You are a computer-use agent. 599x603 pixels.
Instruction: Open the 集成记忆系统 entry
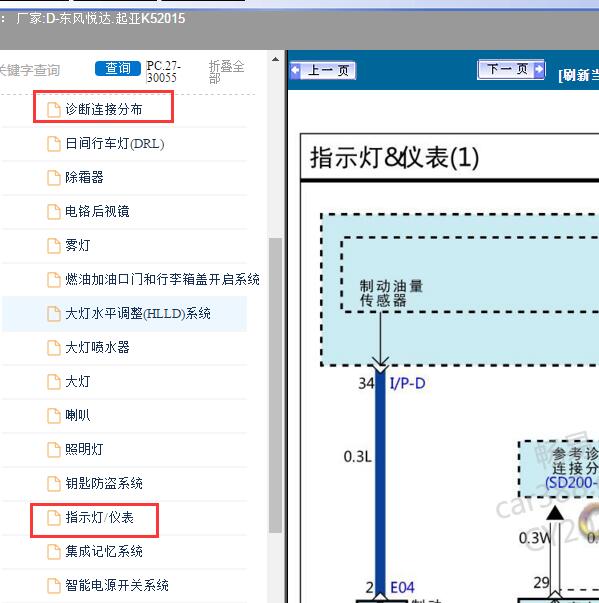104,551
